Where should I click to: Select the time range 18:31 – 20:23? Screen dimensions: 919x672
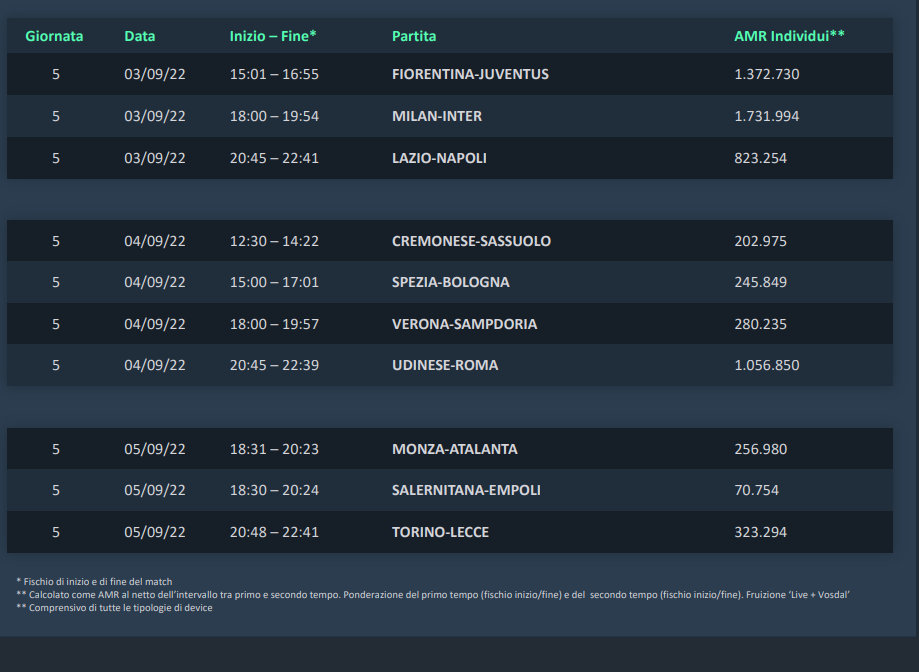(274, 449)
